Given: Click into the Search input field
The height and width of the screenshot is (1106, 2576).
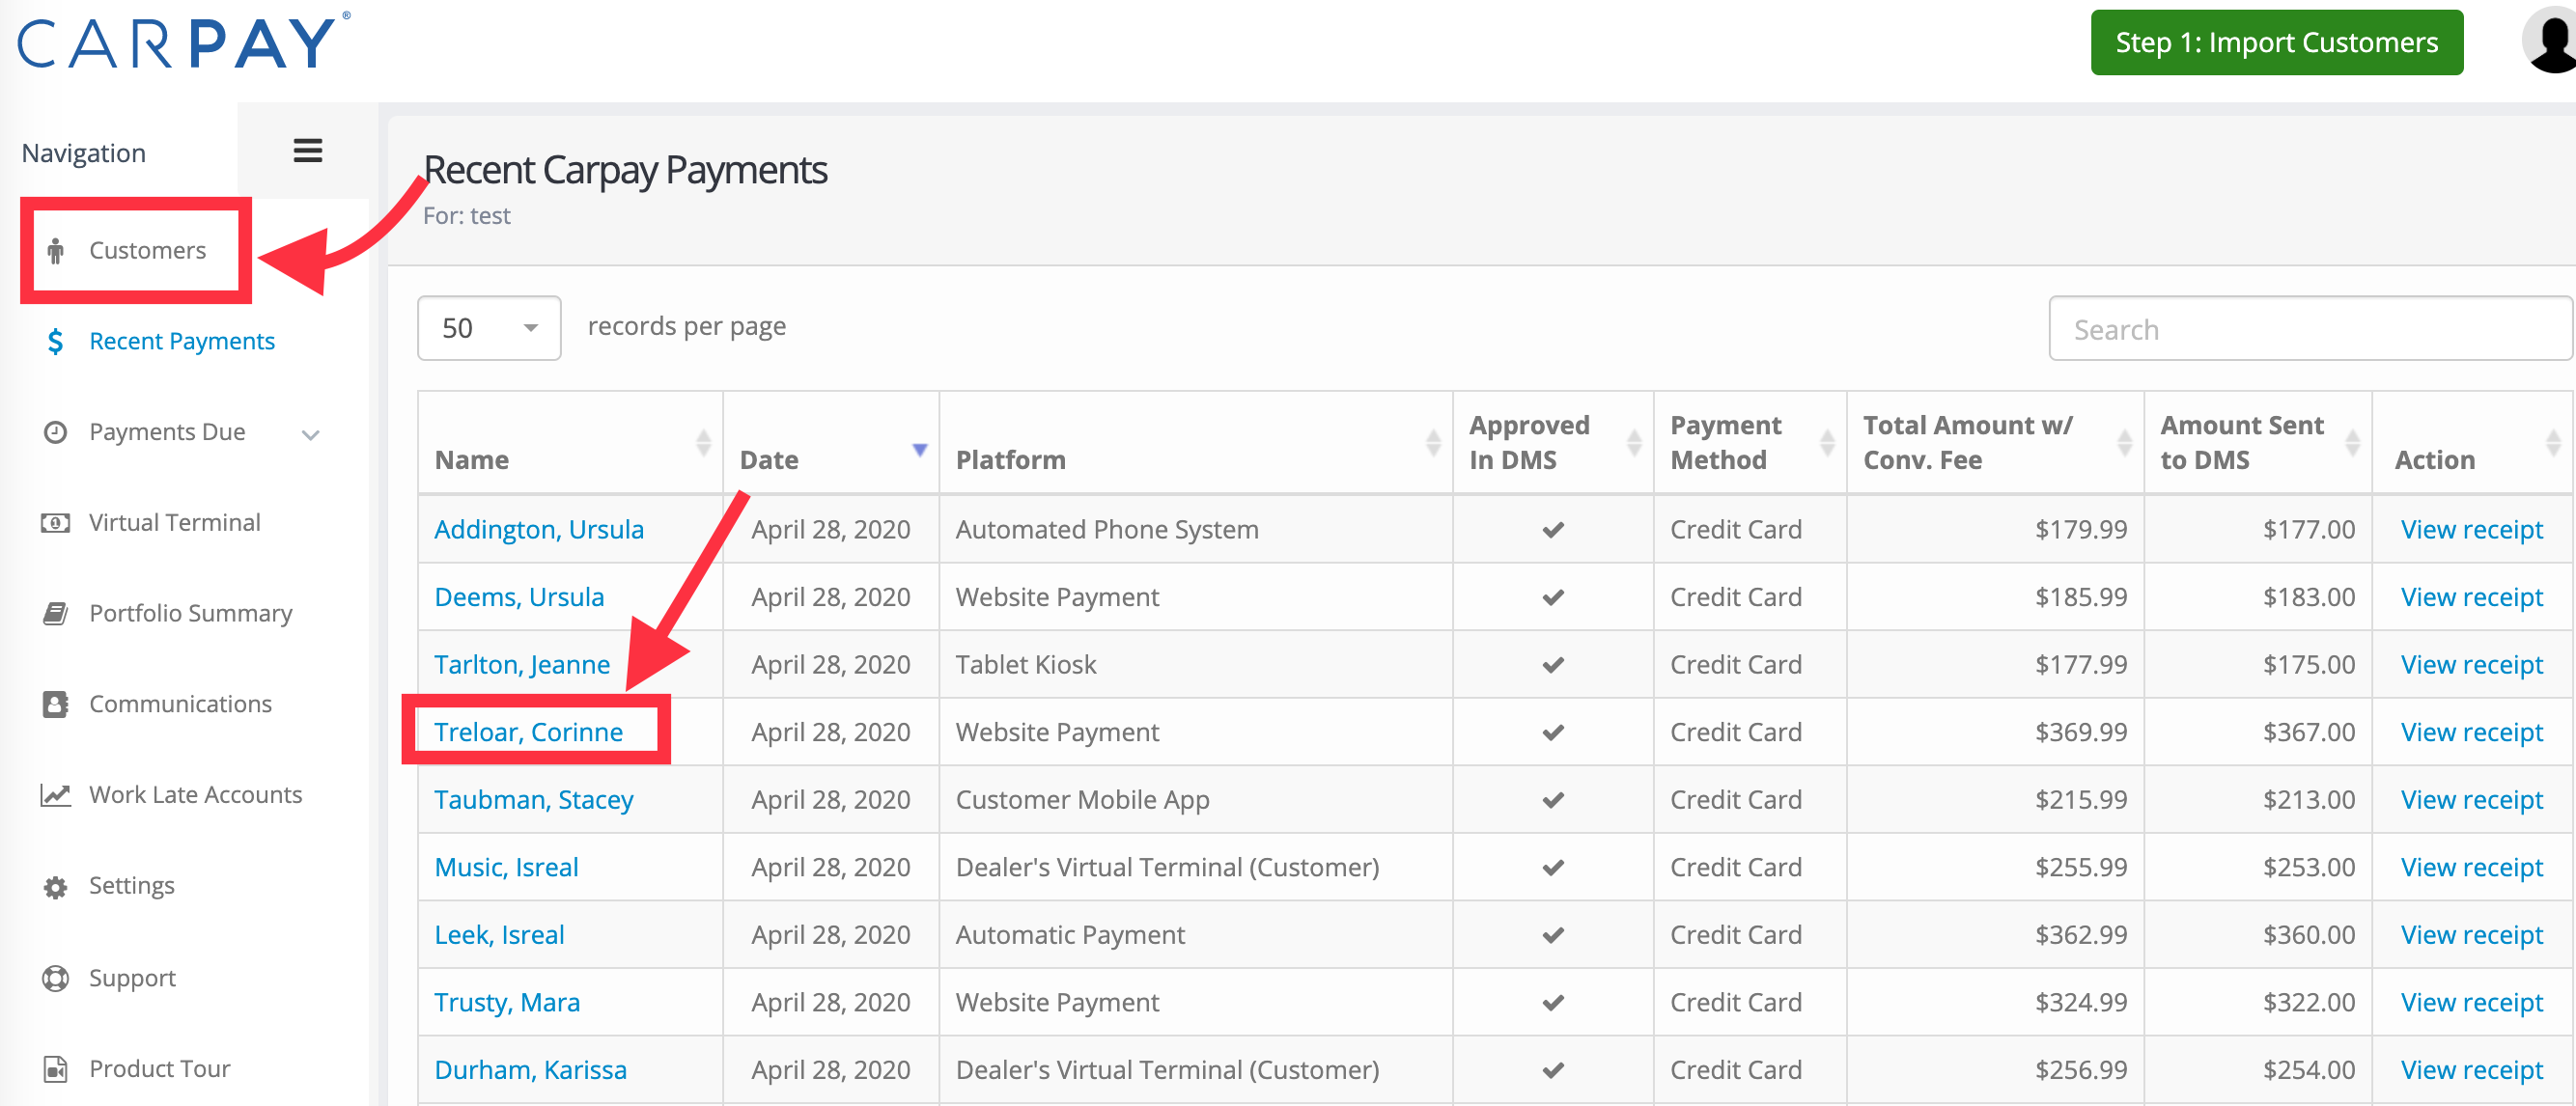Looking at the screenshot, I should (2310, 329).
